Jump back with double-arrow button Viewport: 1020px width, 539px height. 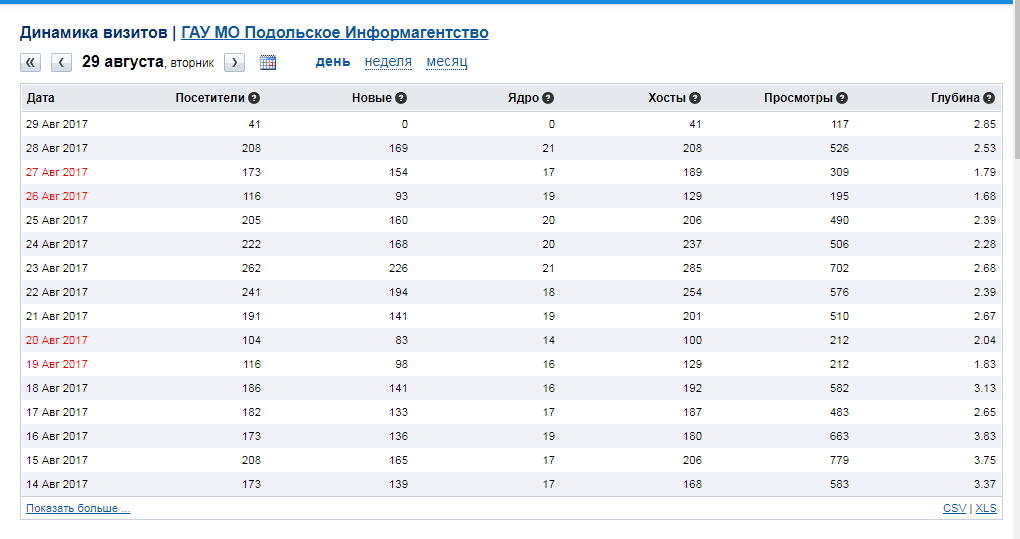[x=31, y=62]
